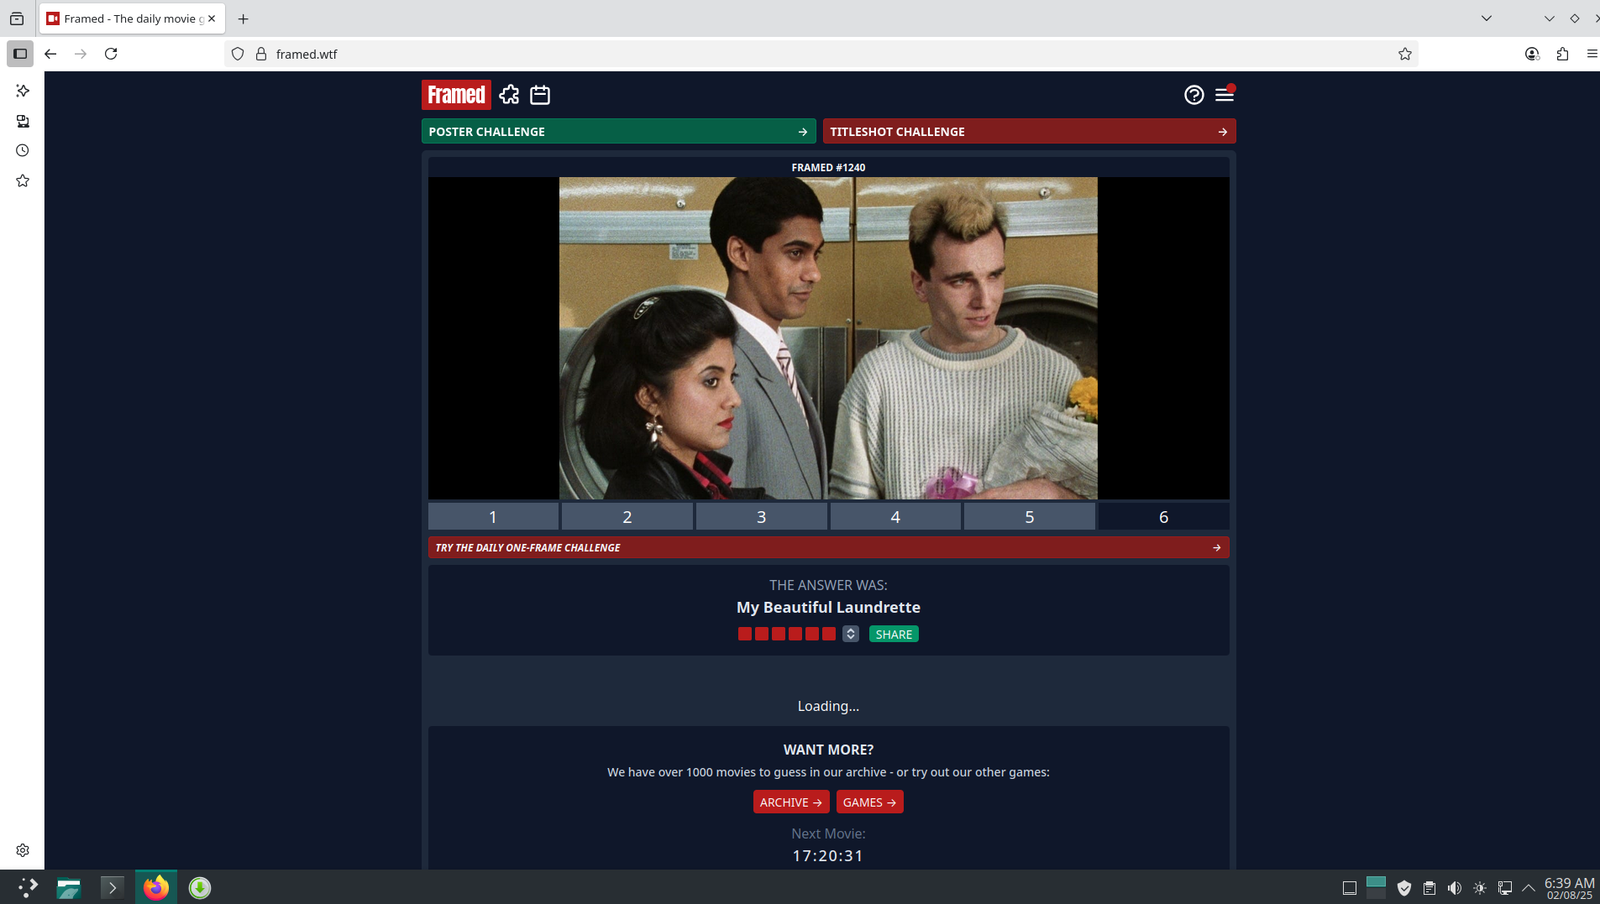Open the Poster Challenge banner
This screenshot has height=904, width=1600.
[x=618, y=131]
